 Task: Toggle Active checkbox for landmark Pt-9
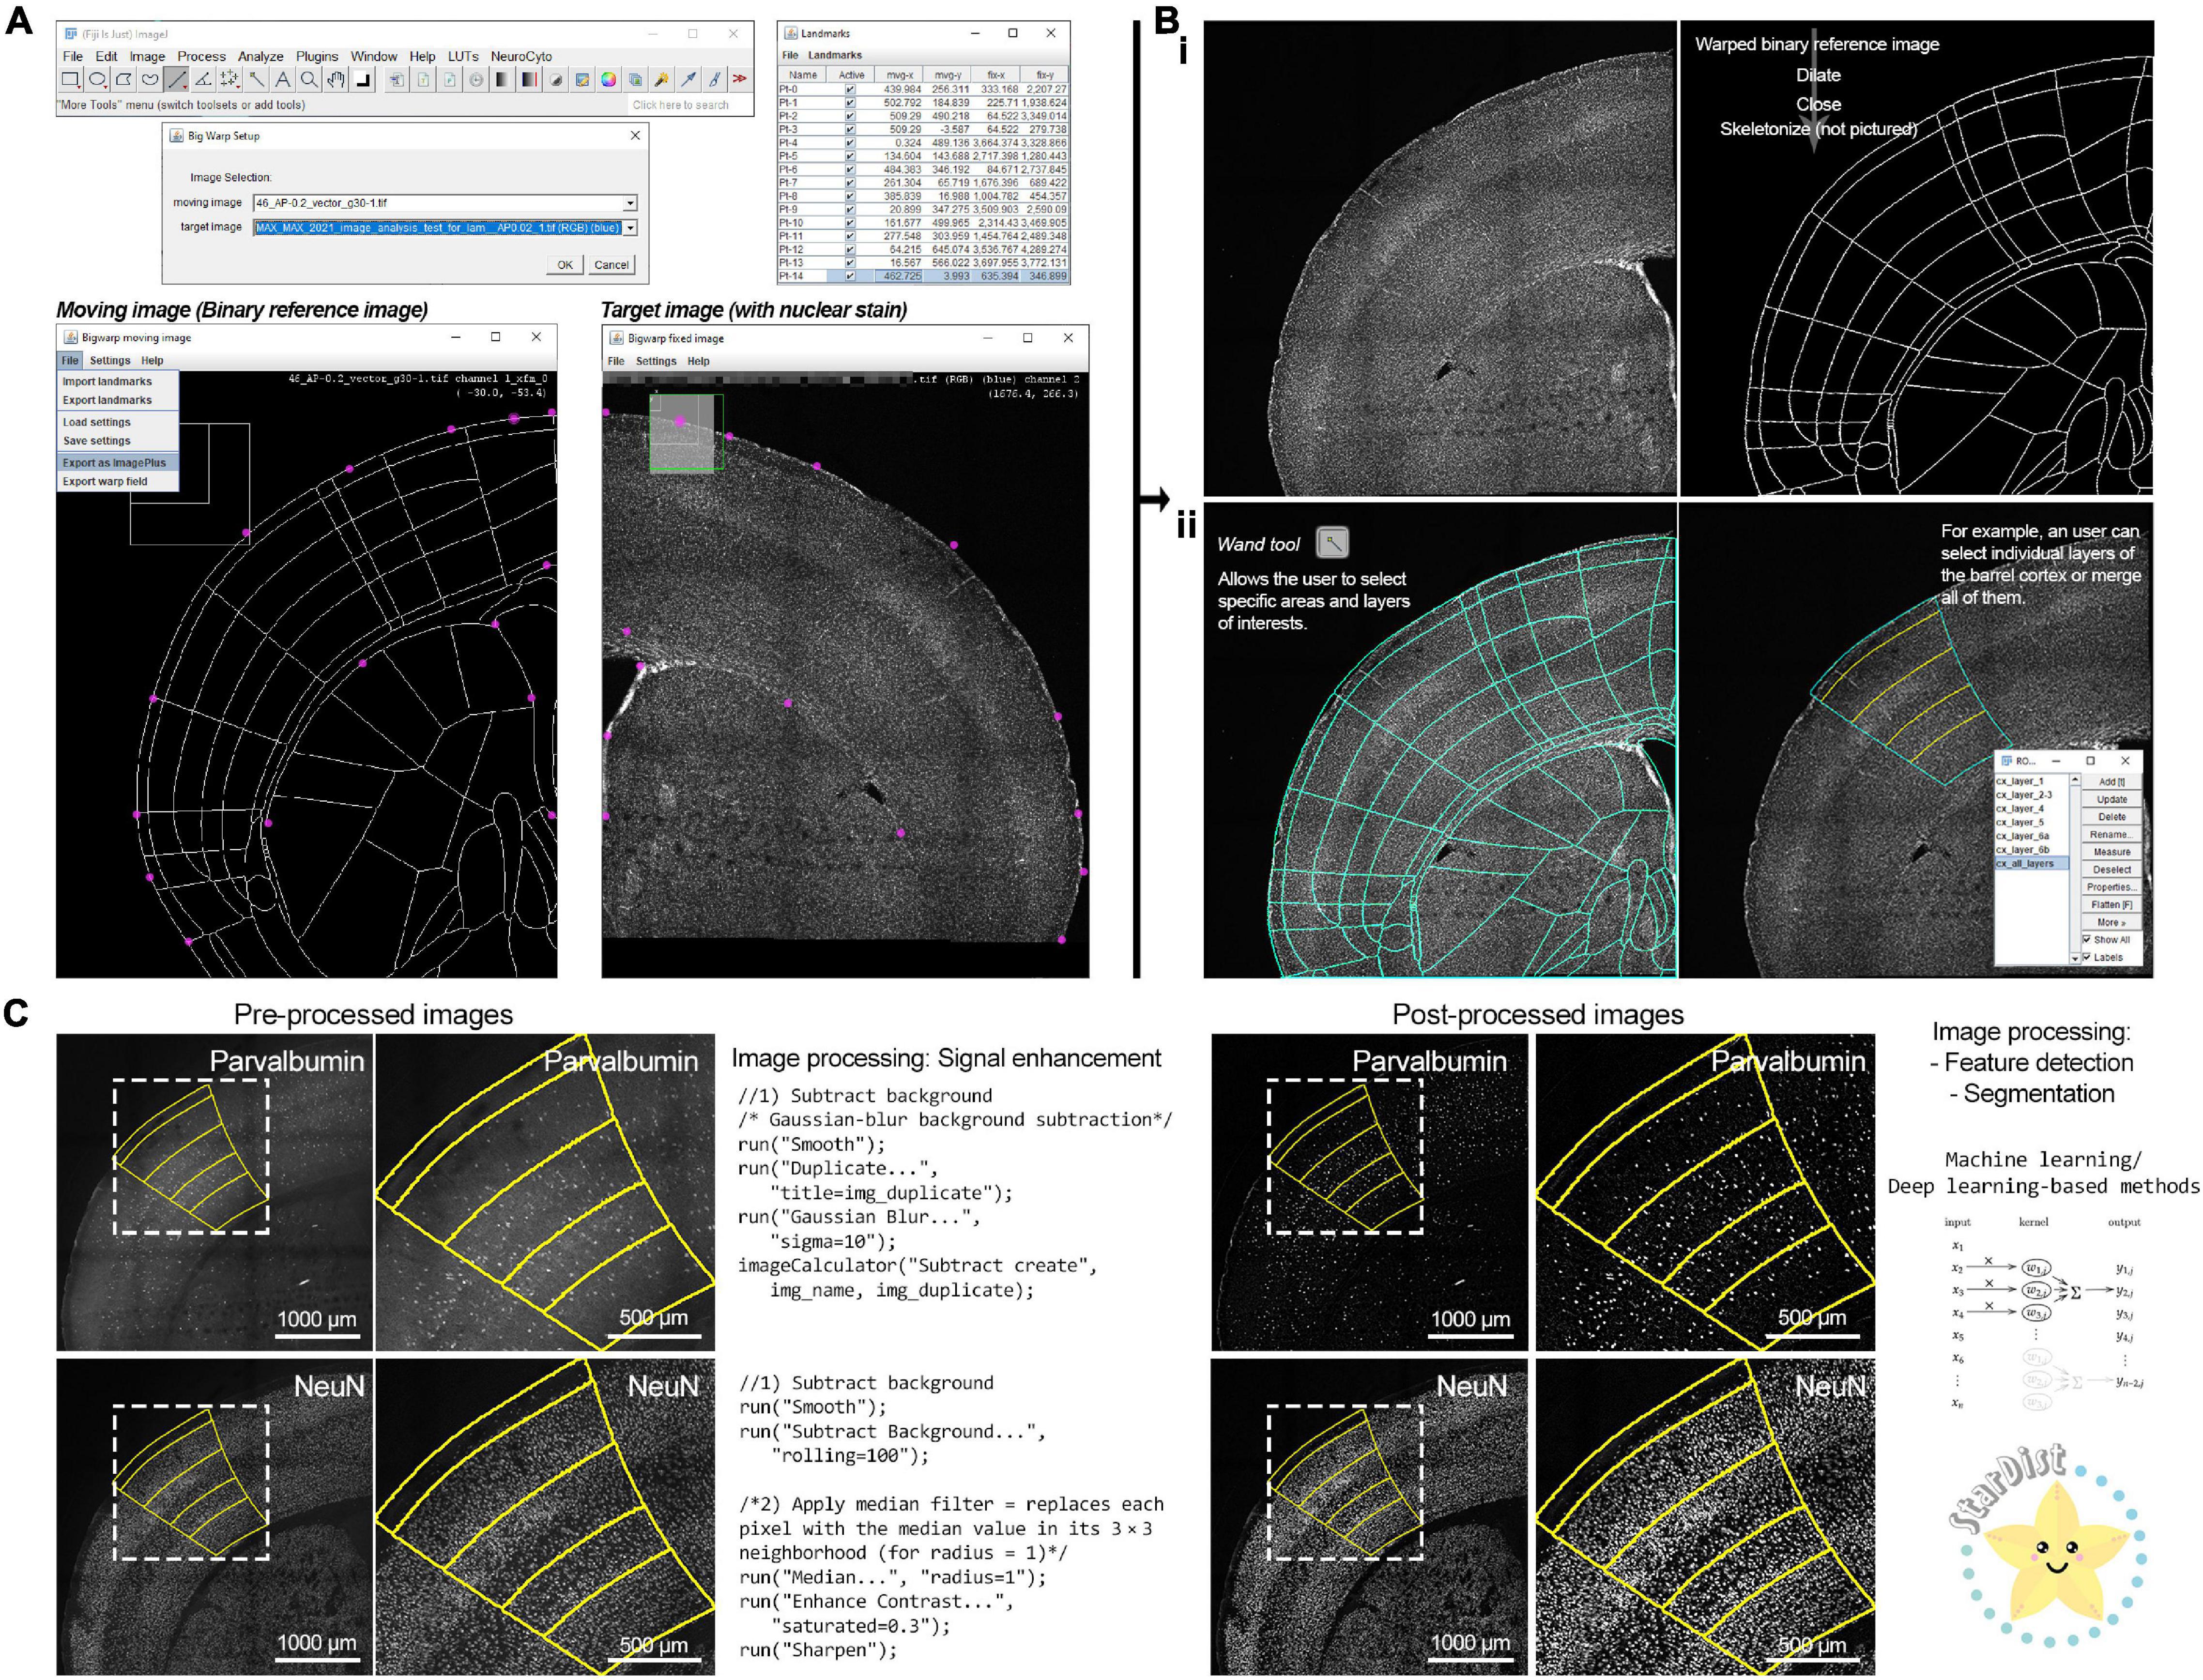tap(850, 209)
